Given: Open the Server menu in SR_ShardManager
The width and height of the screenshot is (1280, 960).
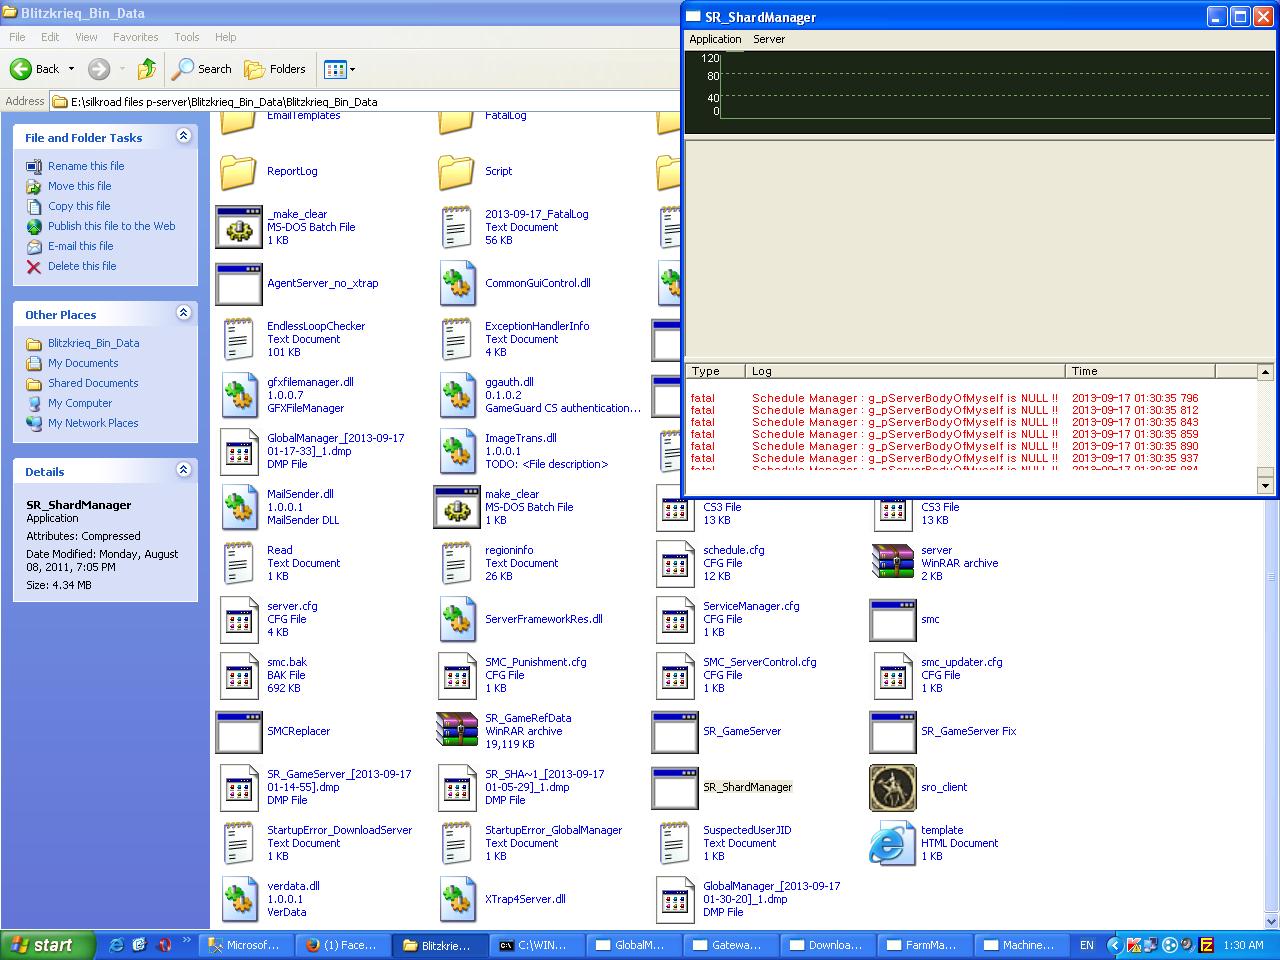Looking at the screenshot, I should coord(769,39).
